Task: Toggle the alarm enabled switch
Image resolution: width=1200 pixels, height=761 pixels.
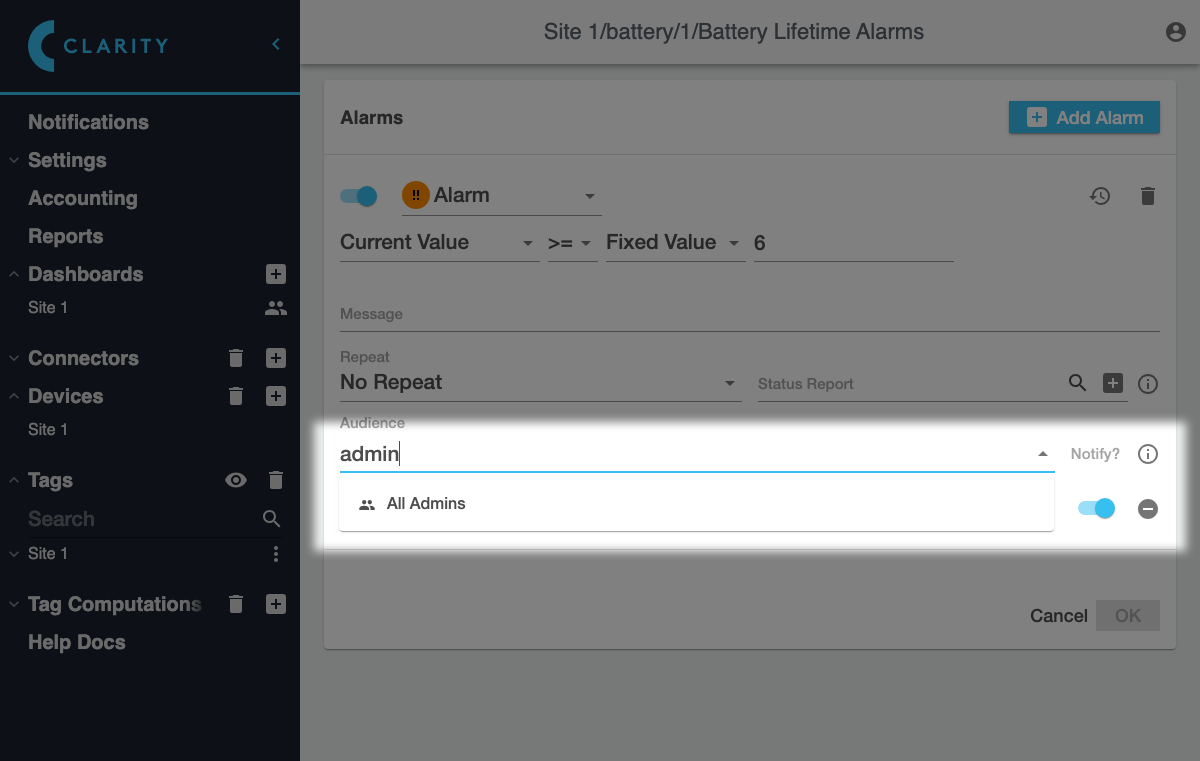Action: point(359,196)
